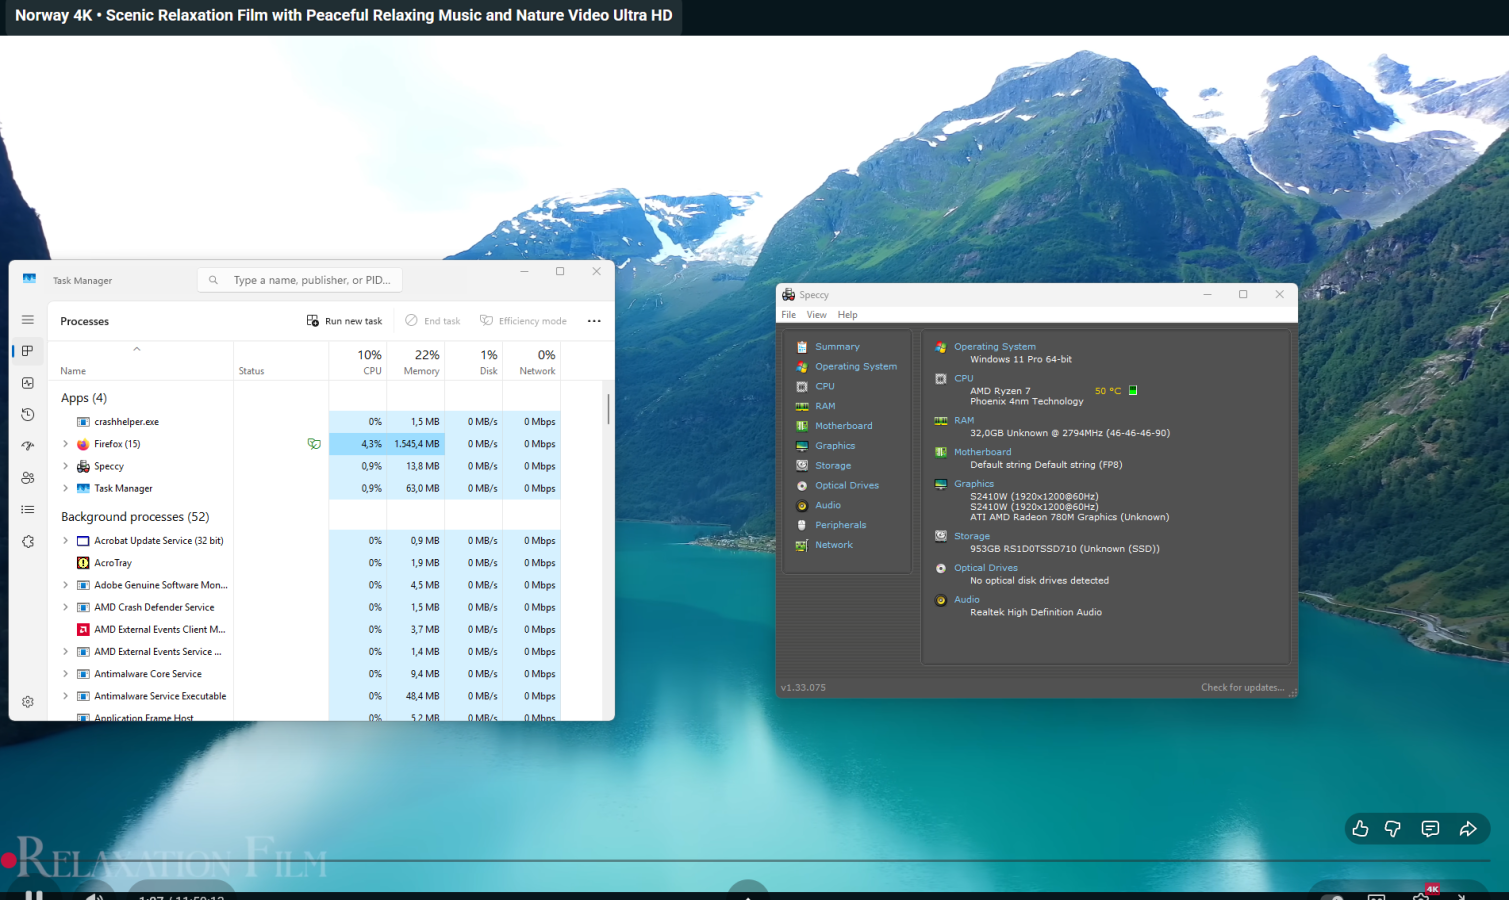Expand the Firefox process group
Image resolution: width=1509 pixels, height=900 pixels.
[64, 443]
